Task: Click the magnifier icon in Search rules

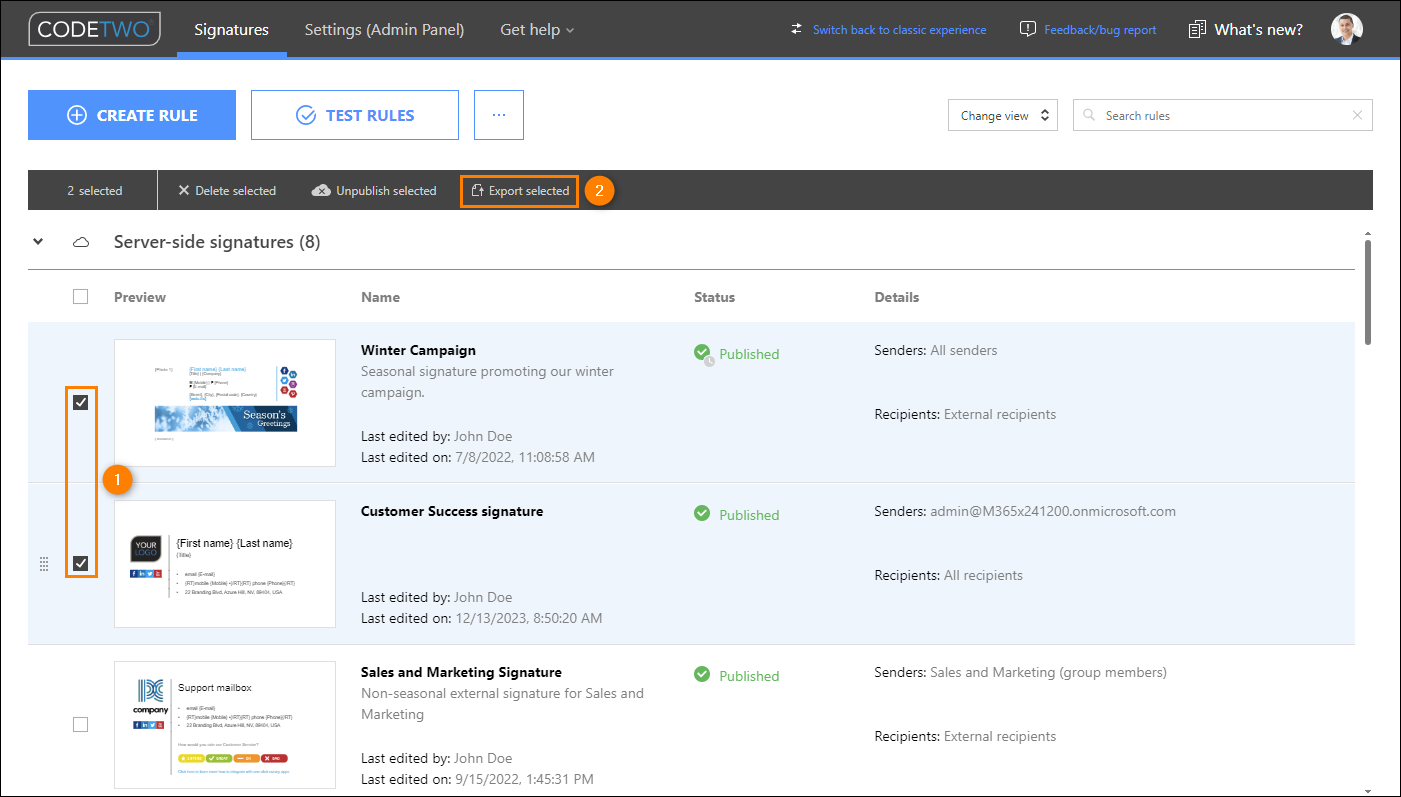Action: 1088,115
